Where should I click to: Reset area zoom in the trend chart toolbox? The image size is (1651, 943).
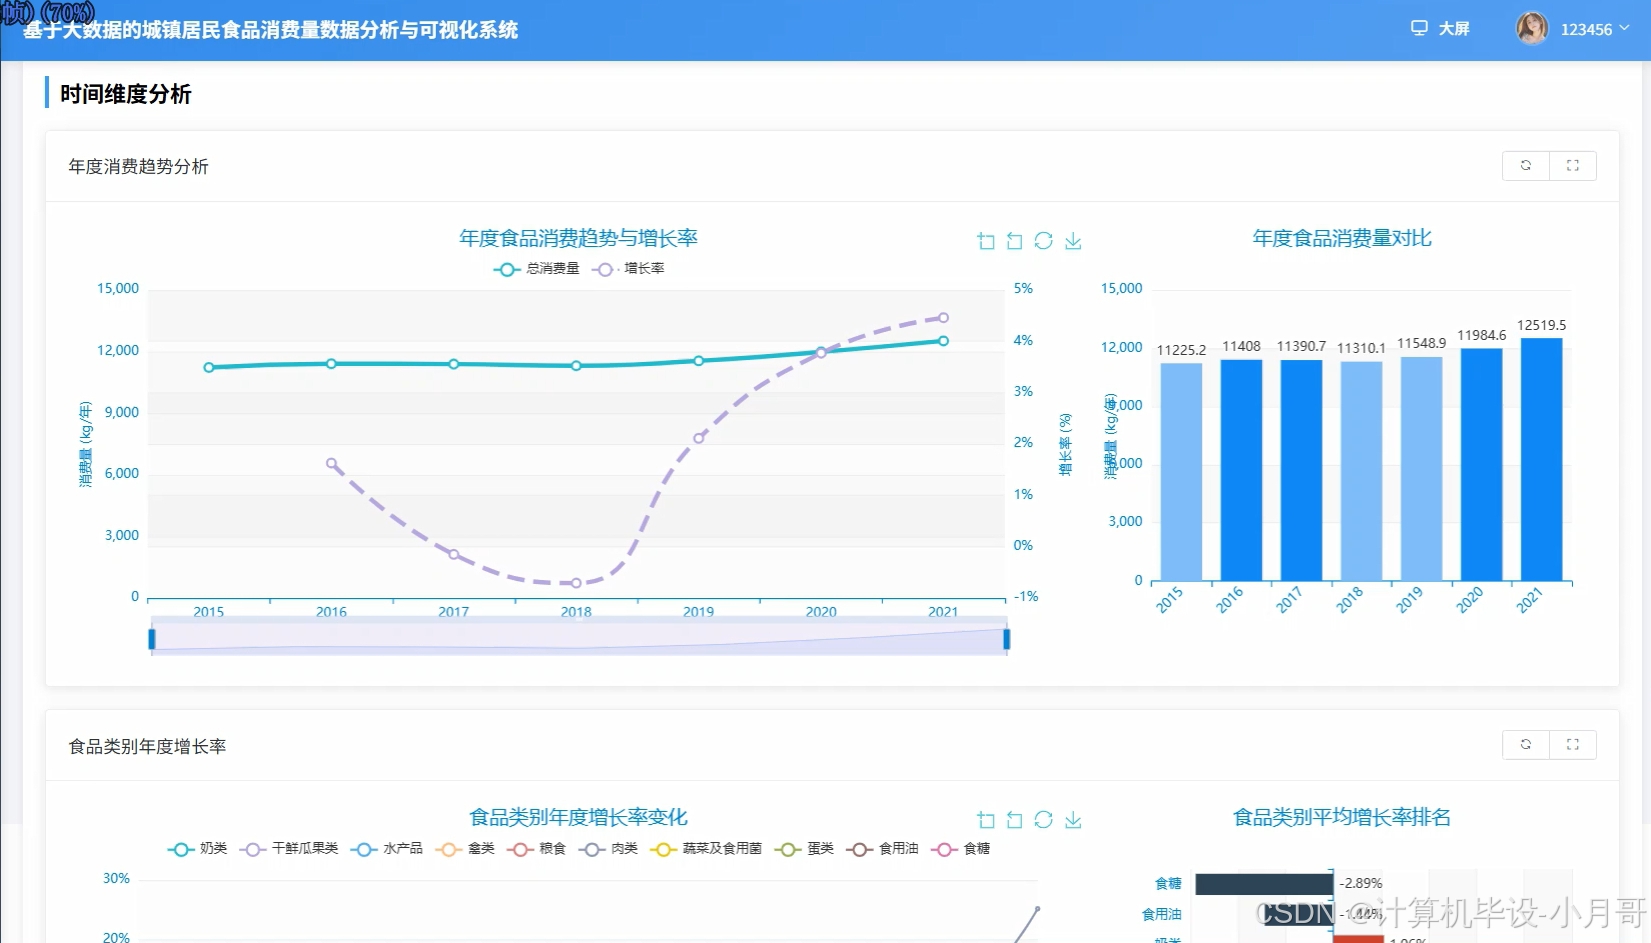[1015, 241]
